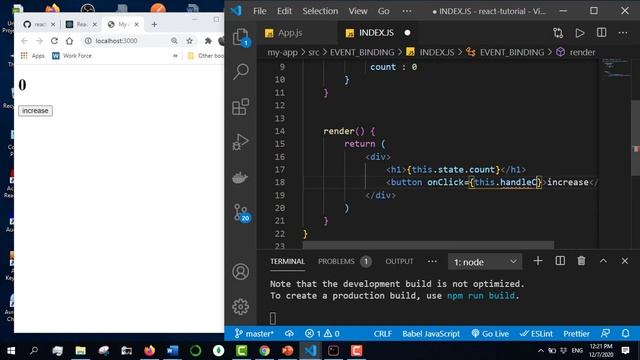Click src in breadcrumb path
Image resolution: width=640 pixels, height=360 pixels.
click(x=313, y=52)
